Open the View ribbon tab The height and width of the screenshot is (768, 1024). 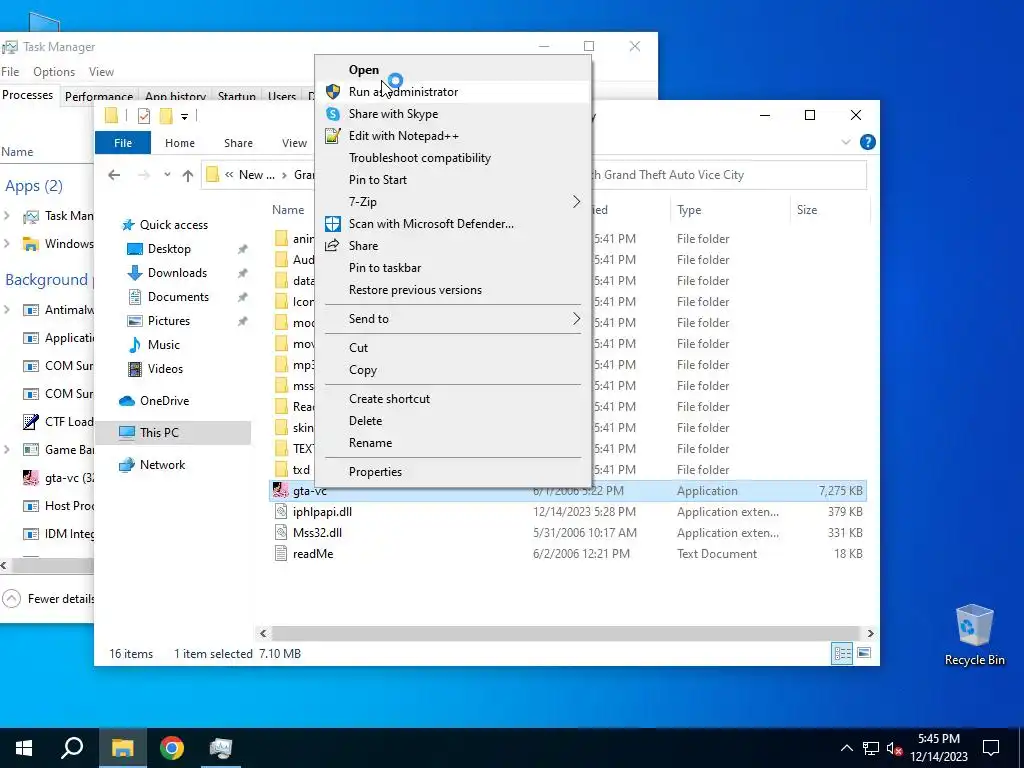click(x=295, y=143)
